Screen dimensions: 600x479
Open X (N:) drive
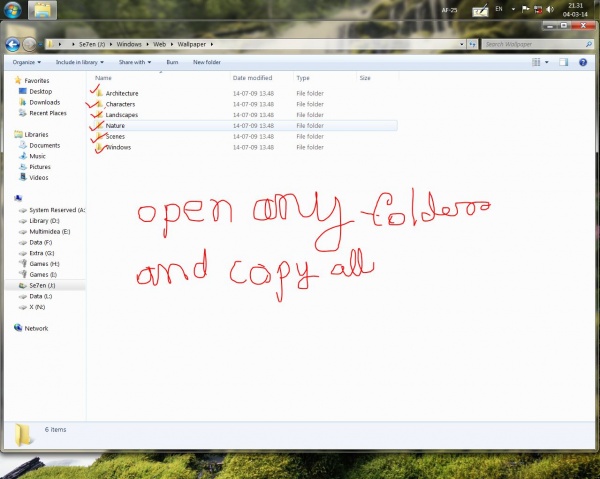[x=37, y=307]
